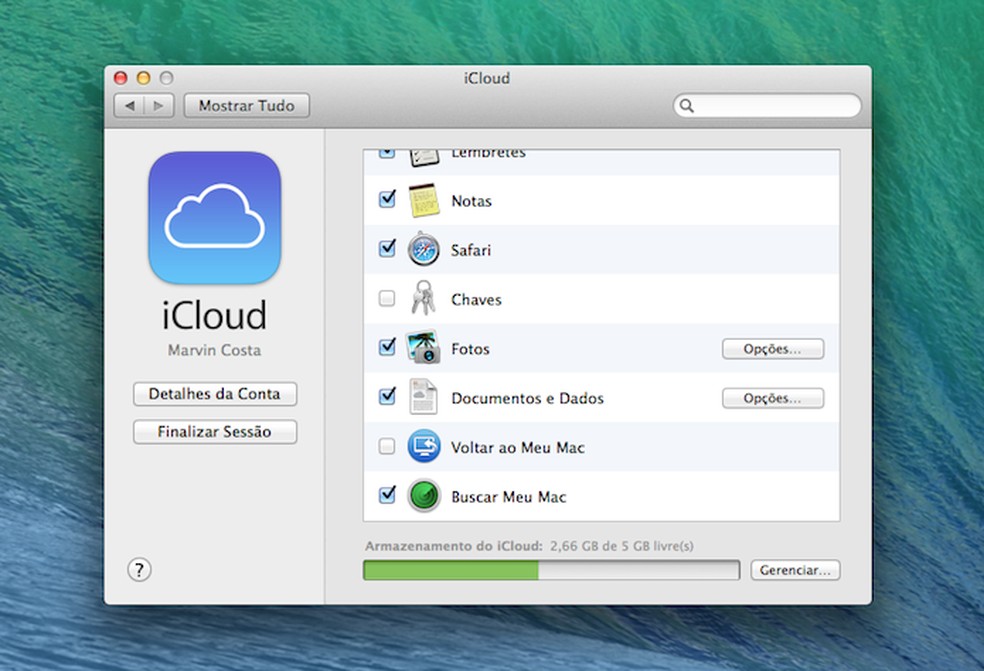The image size is (984, 671).
Task: Click the iCloud storage progress bar
Action: (x=551, y=570)
